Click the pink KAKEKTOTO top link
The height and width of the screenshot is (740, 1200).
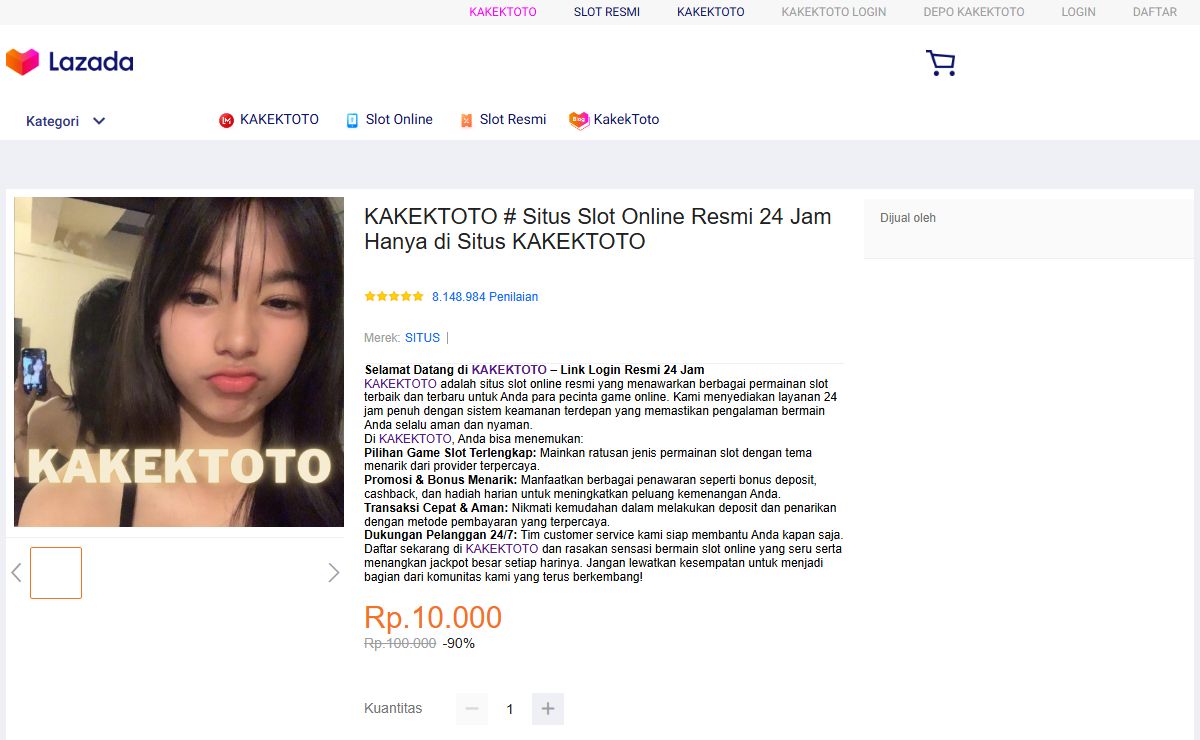[503, 12]
